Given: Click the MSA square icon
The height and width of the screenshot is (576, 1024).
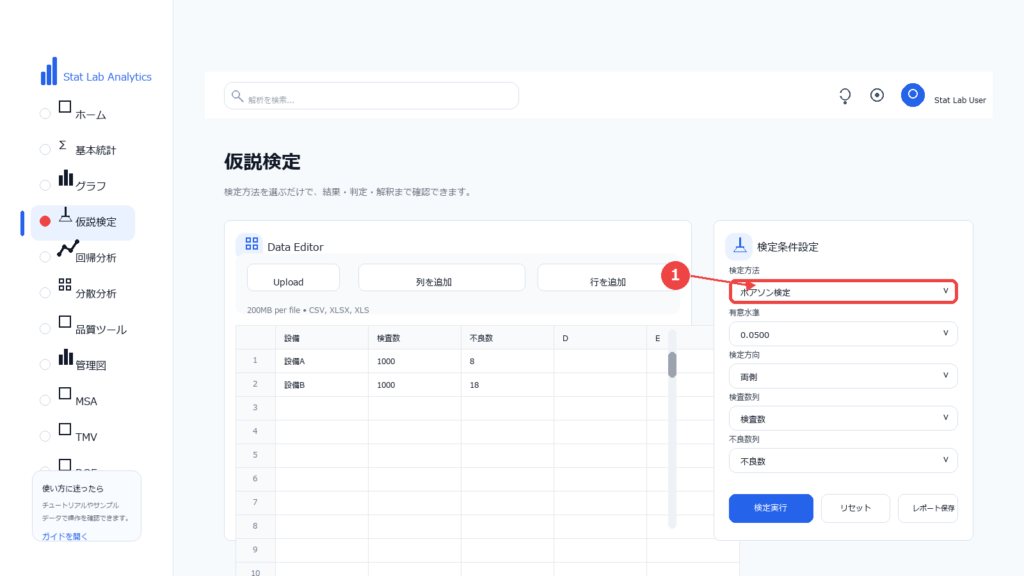Looking at the screenshot, I should point(65,393).
